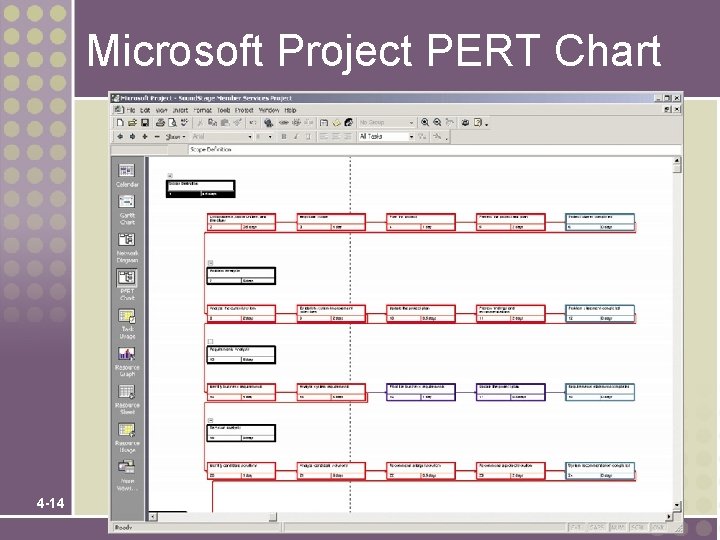Insert a hyperlink using the globe icon
Screen dimensions: 720x540
[x=268, y=123]
